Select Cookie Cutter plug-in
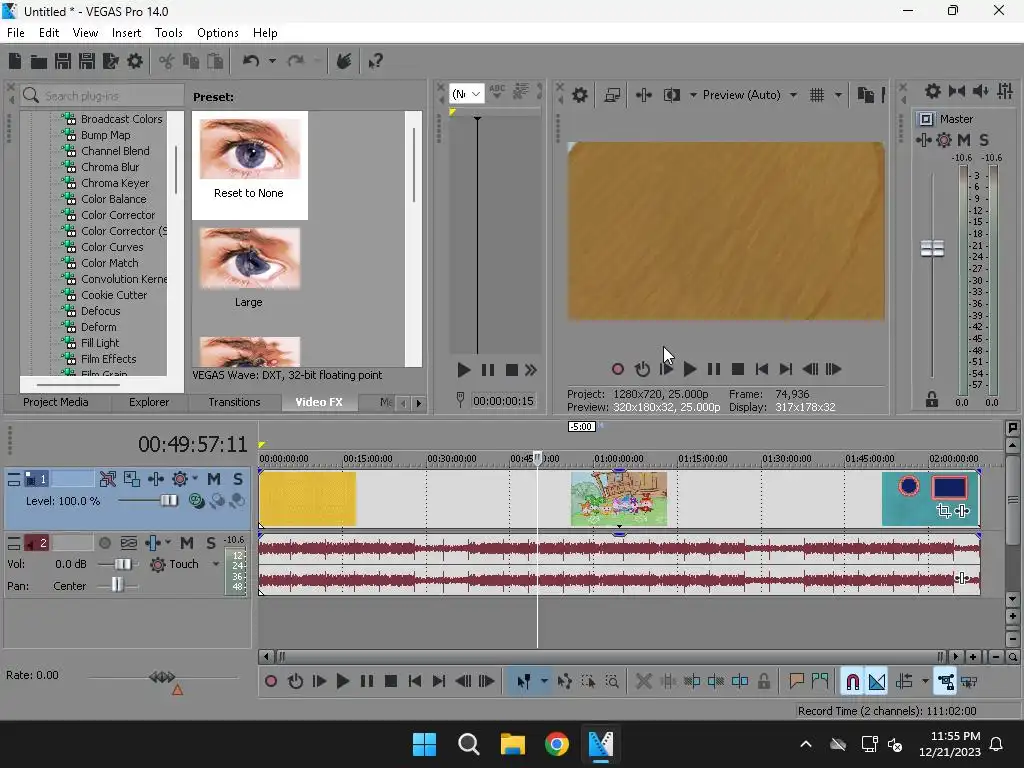The width and height of the screenshot is (1024, 768). 114,295
